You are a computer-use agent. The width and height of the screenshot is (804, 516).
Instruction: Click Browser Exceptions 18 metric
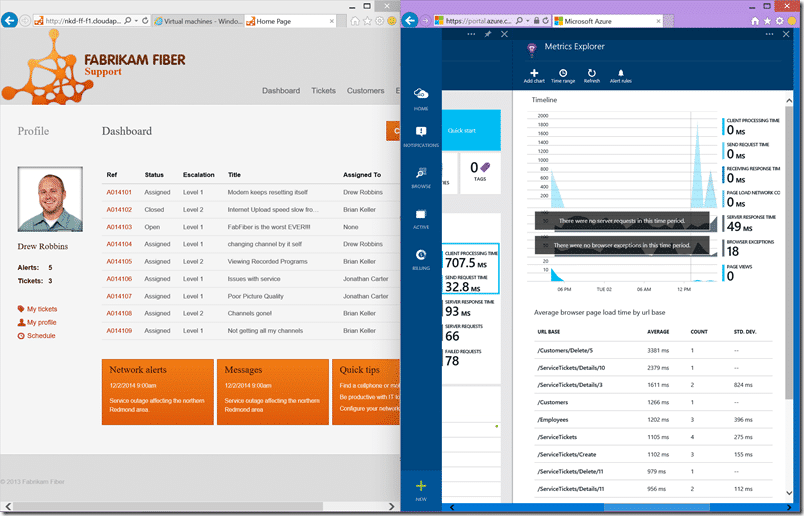coord(750,248)
